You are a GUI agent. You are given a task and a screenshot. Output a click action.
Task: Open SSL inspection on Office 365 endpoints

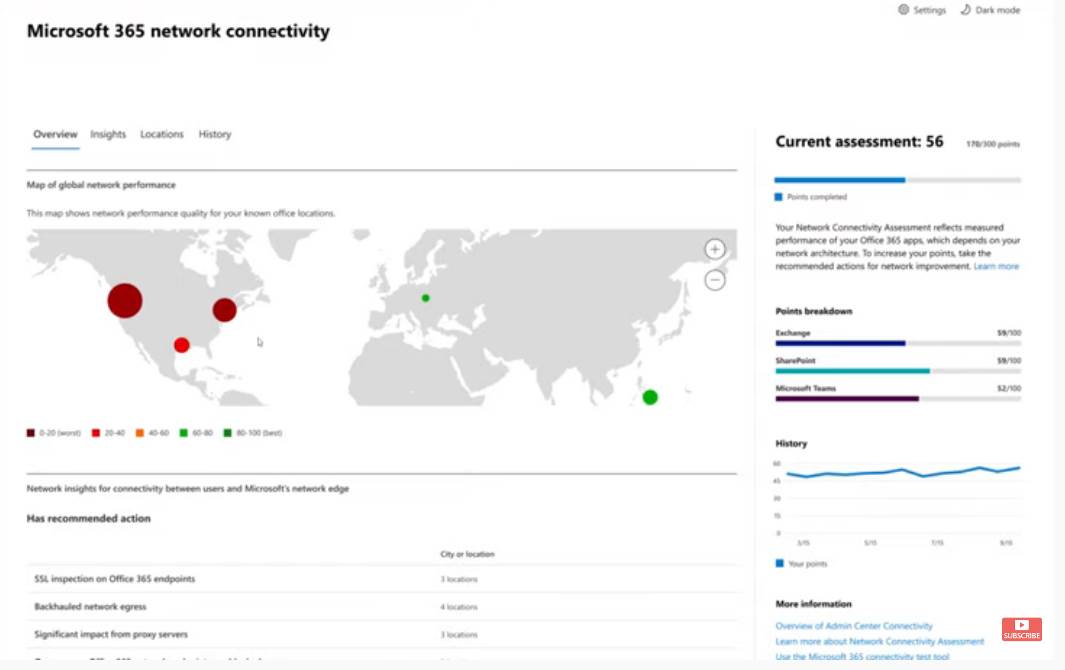coord(114,579)
